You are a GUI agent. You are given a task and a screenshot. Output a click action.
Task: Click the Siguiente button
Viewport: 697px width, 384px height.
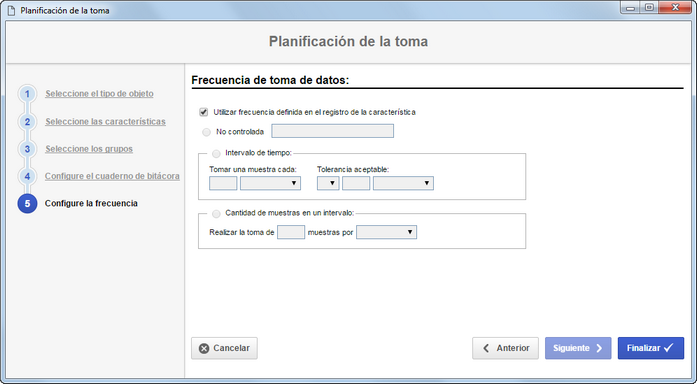[578, 348]
